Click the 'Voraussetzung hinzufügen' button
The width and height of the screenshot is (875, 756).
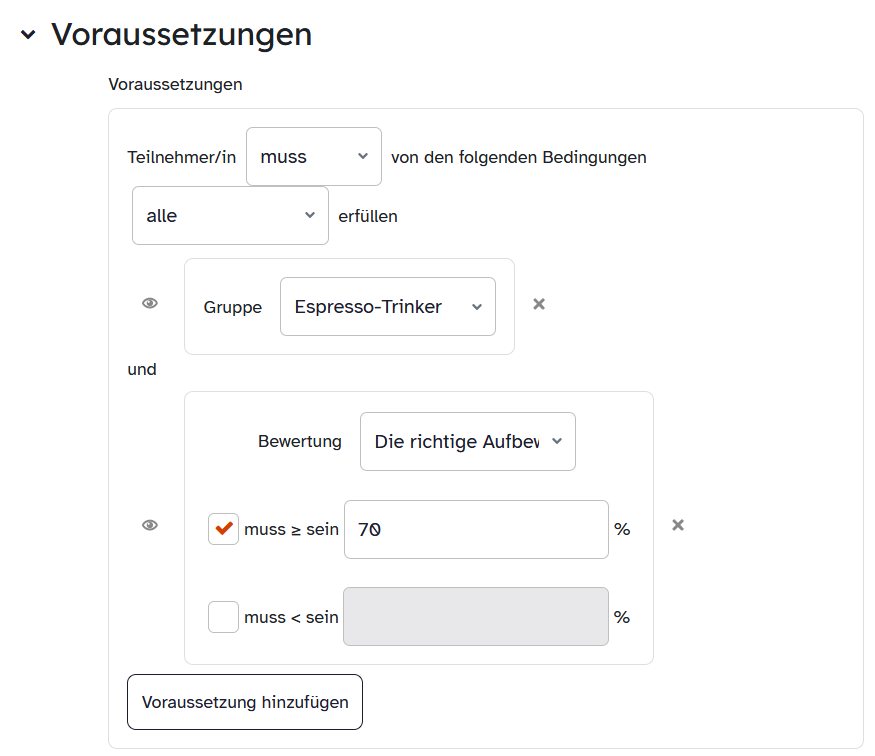point(245,702)
